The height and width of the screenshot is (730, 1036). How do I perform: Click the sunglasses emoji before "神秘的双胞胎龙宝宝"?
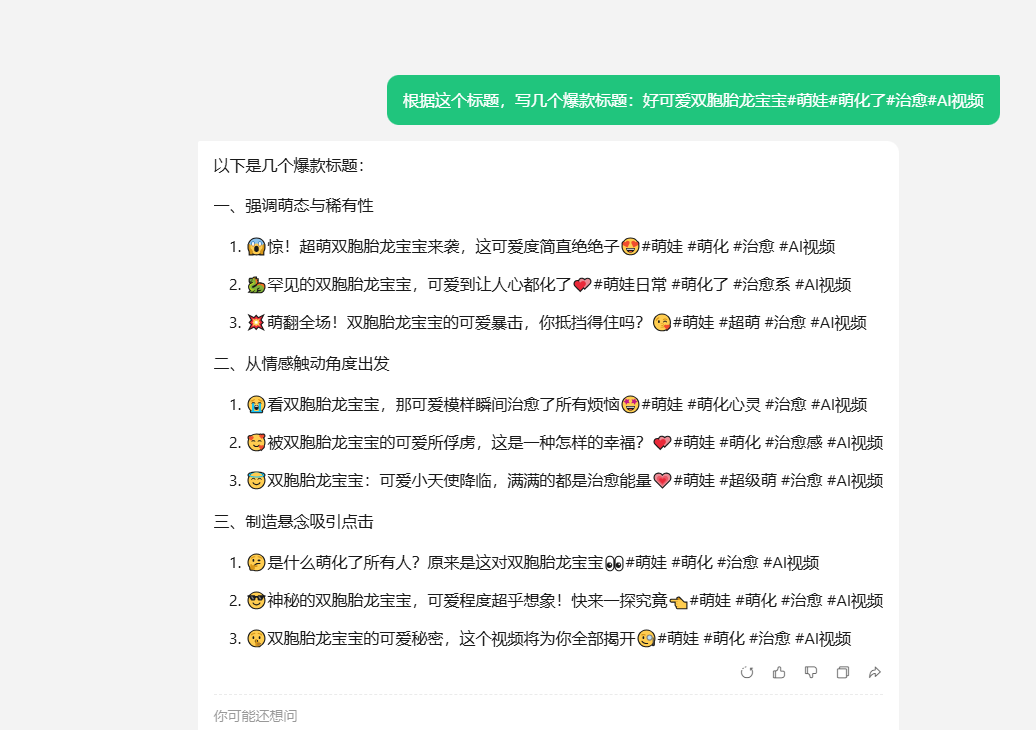tap(256, 601)
